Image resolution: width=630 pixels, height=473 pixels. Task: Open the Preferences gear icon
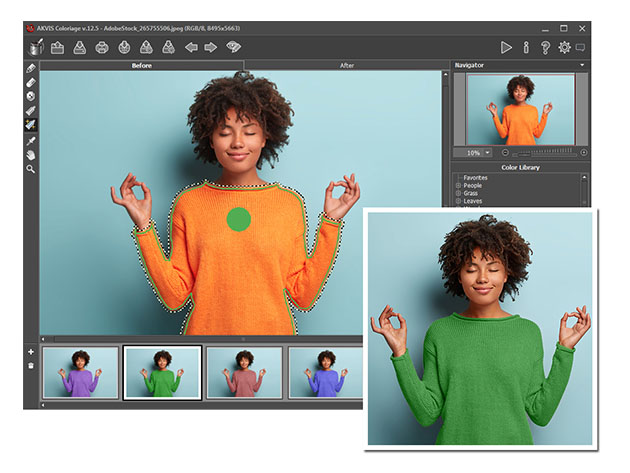[564, 47]
